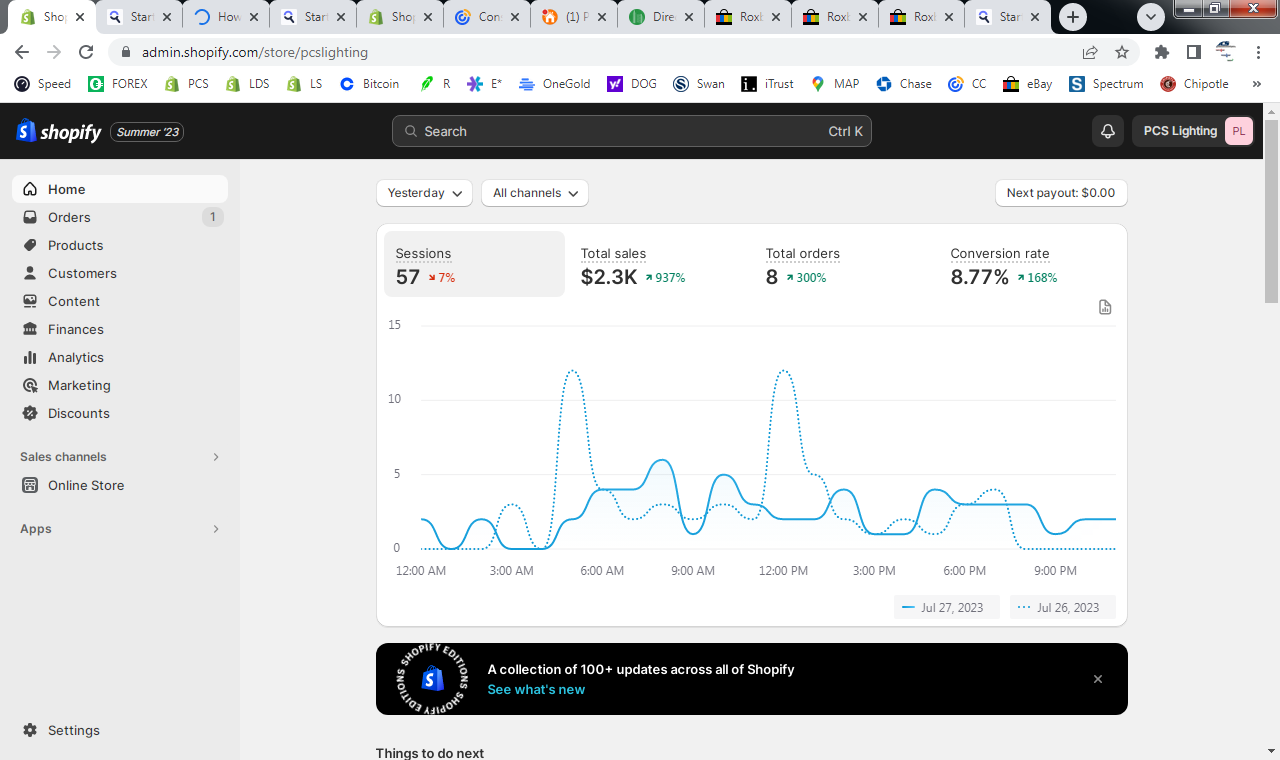
Task: Open the eBay bookmark
Action: (1027, 84)
